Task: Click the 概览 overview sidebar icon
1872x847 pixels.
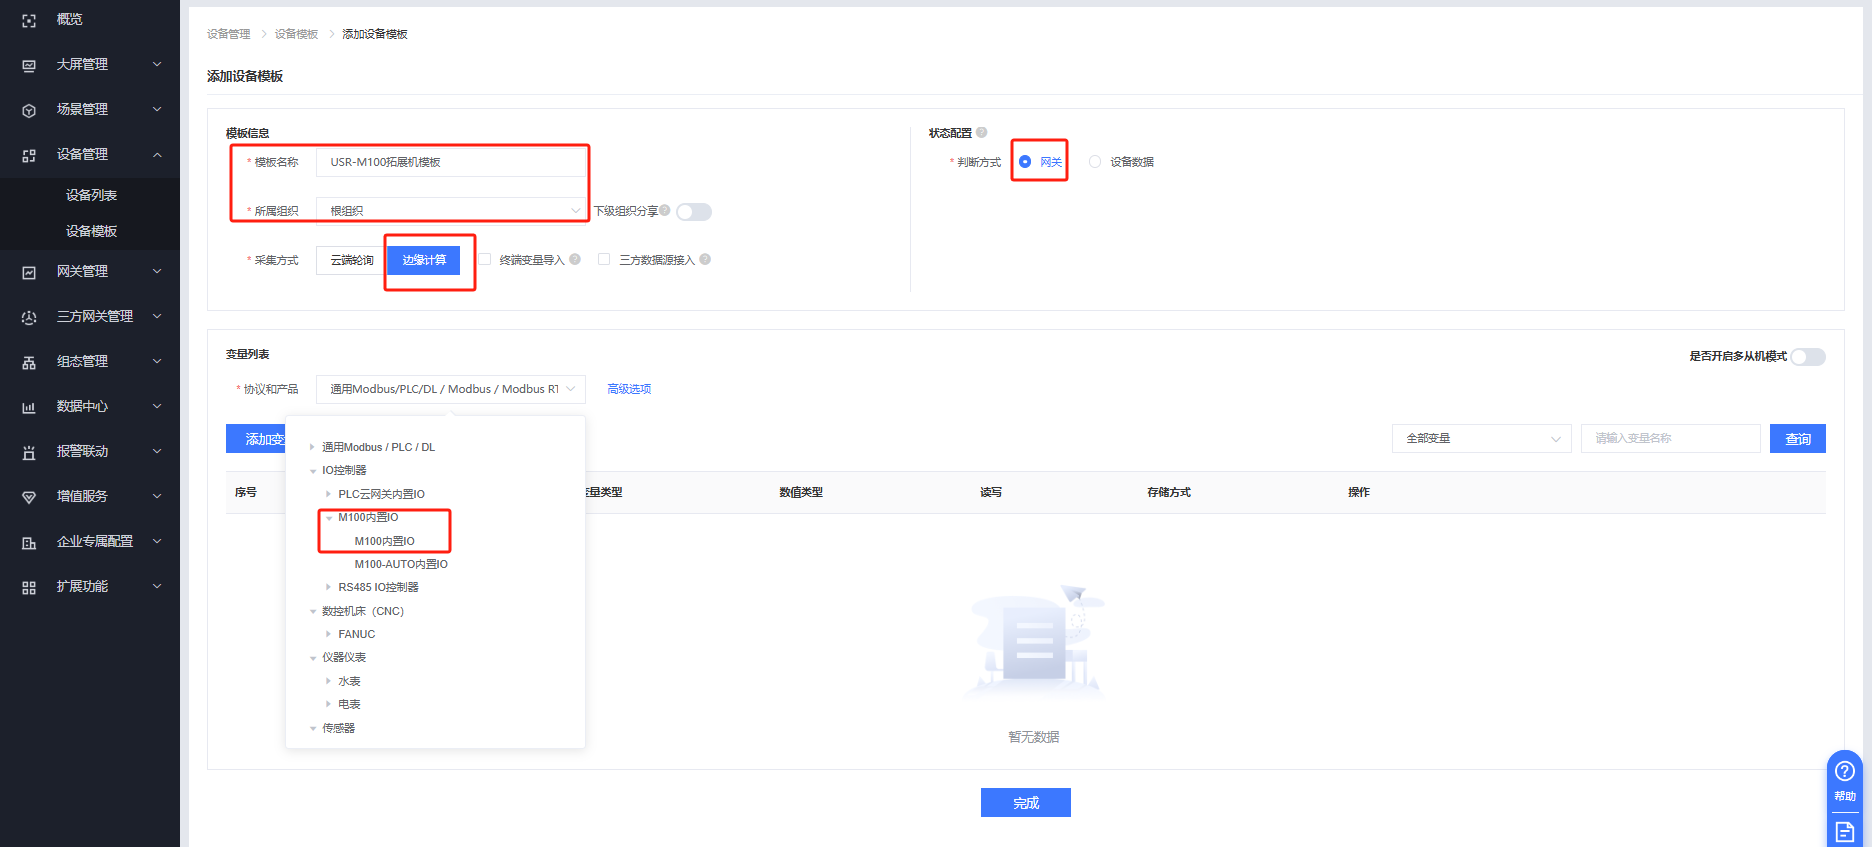Action: (29, 20)
